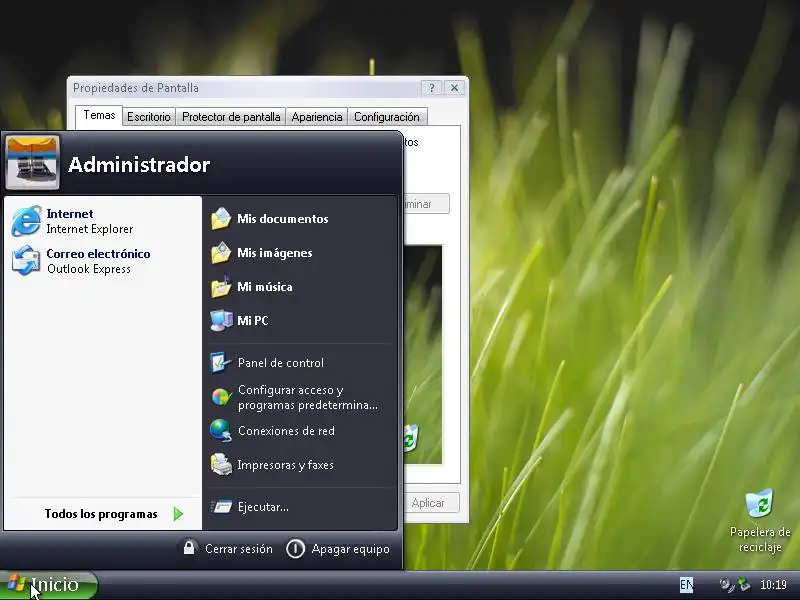Click the network connection tray icon
The image size is (800, 600).
click(x=744, y=584)
